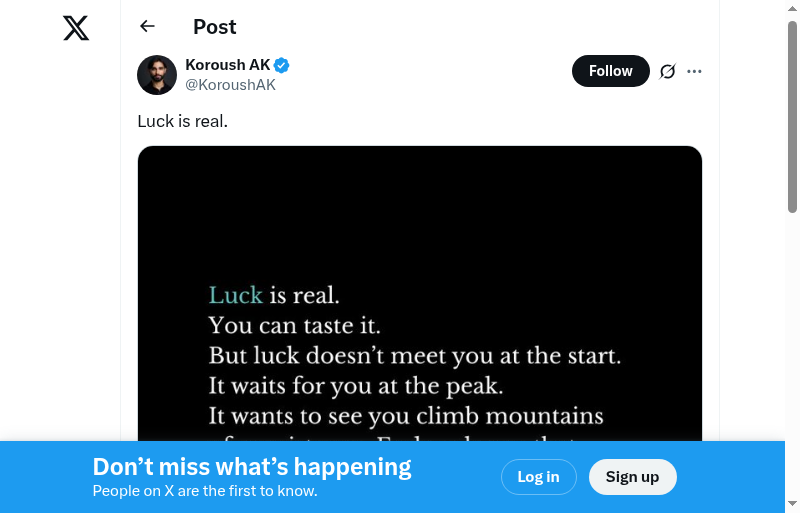The height and width of the screenshot is (513, 800).
Task: Click Koroush AK's profile avatar
Action: (157, 75)
